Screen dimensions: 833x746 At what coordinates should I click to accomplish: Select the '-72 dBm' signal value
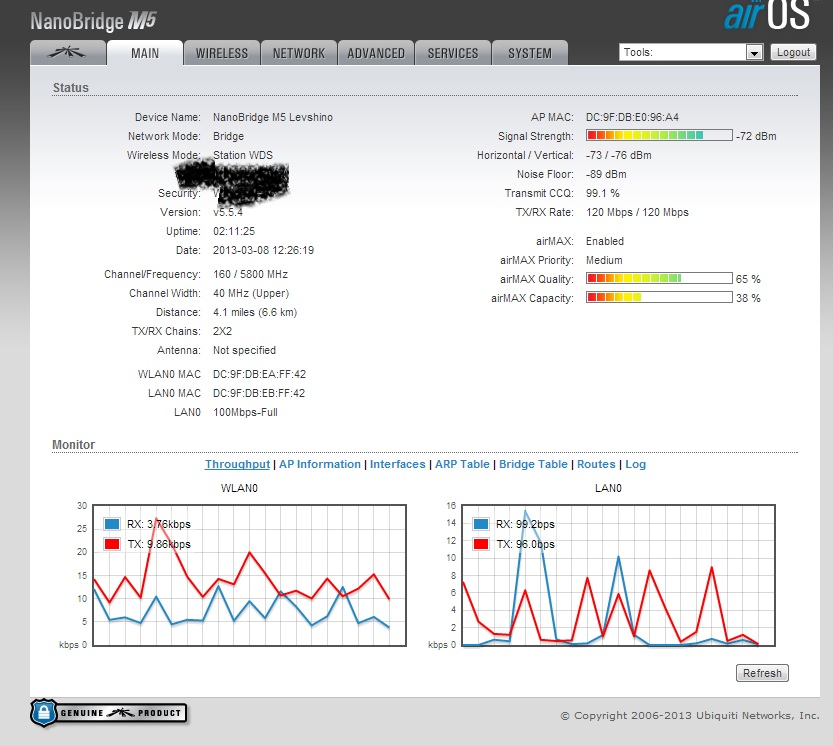click(756, 136)
